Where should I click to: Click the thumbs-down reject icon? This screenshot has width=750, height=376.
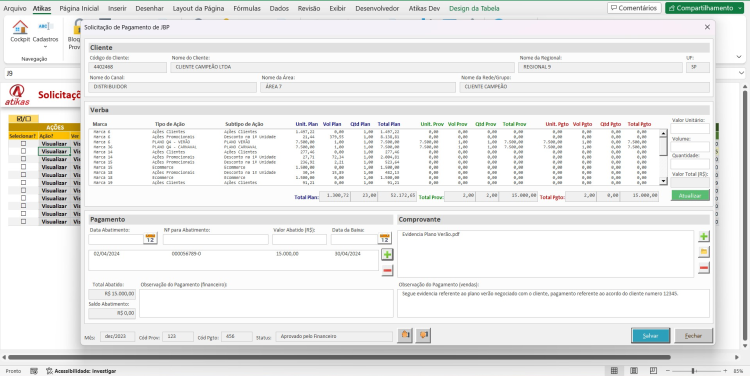(423, 335)
